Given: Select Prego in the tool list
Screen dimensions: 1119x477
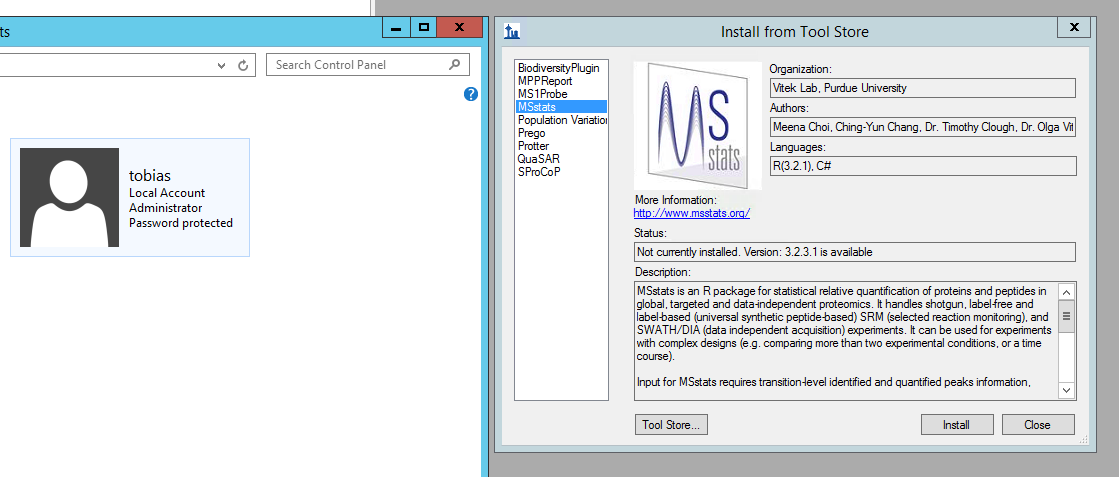Looking at the screenshot, I should (531, 133).
